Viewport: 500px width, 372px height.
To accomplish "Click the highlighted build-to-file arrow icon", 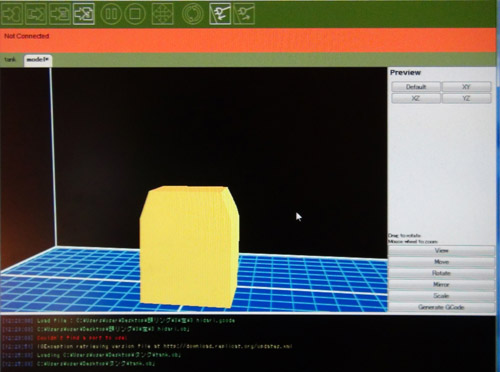I will point(84,14).
